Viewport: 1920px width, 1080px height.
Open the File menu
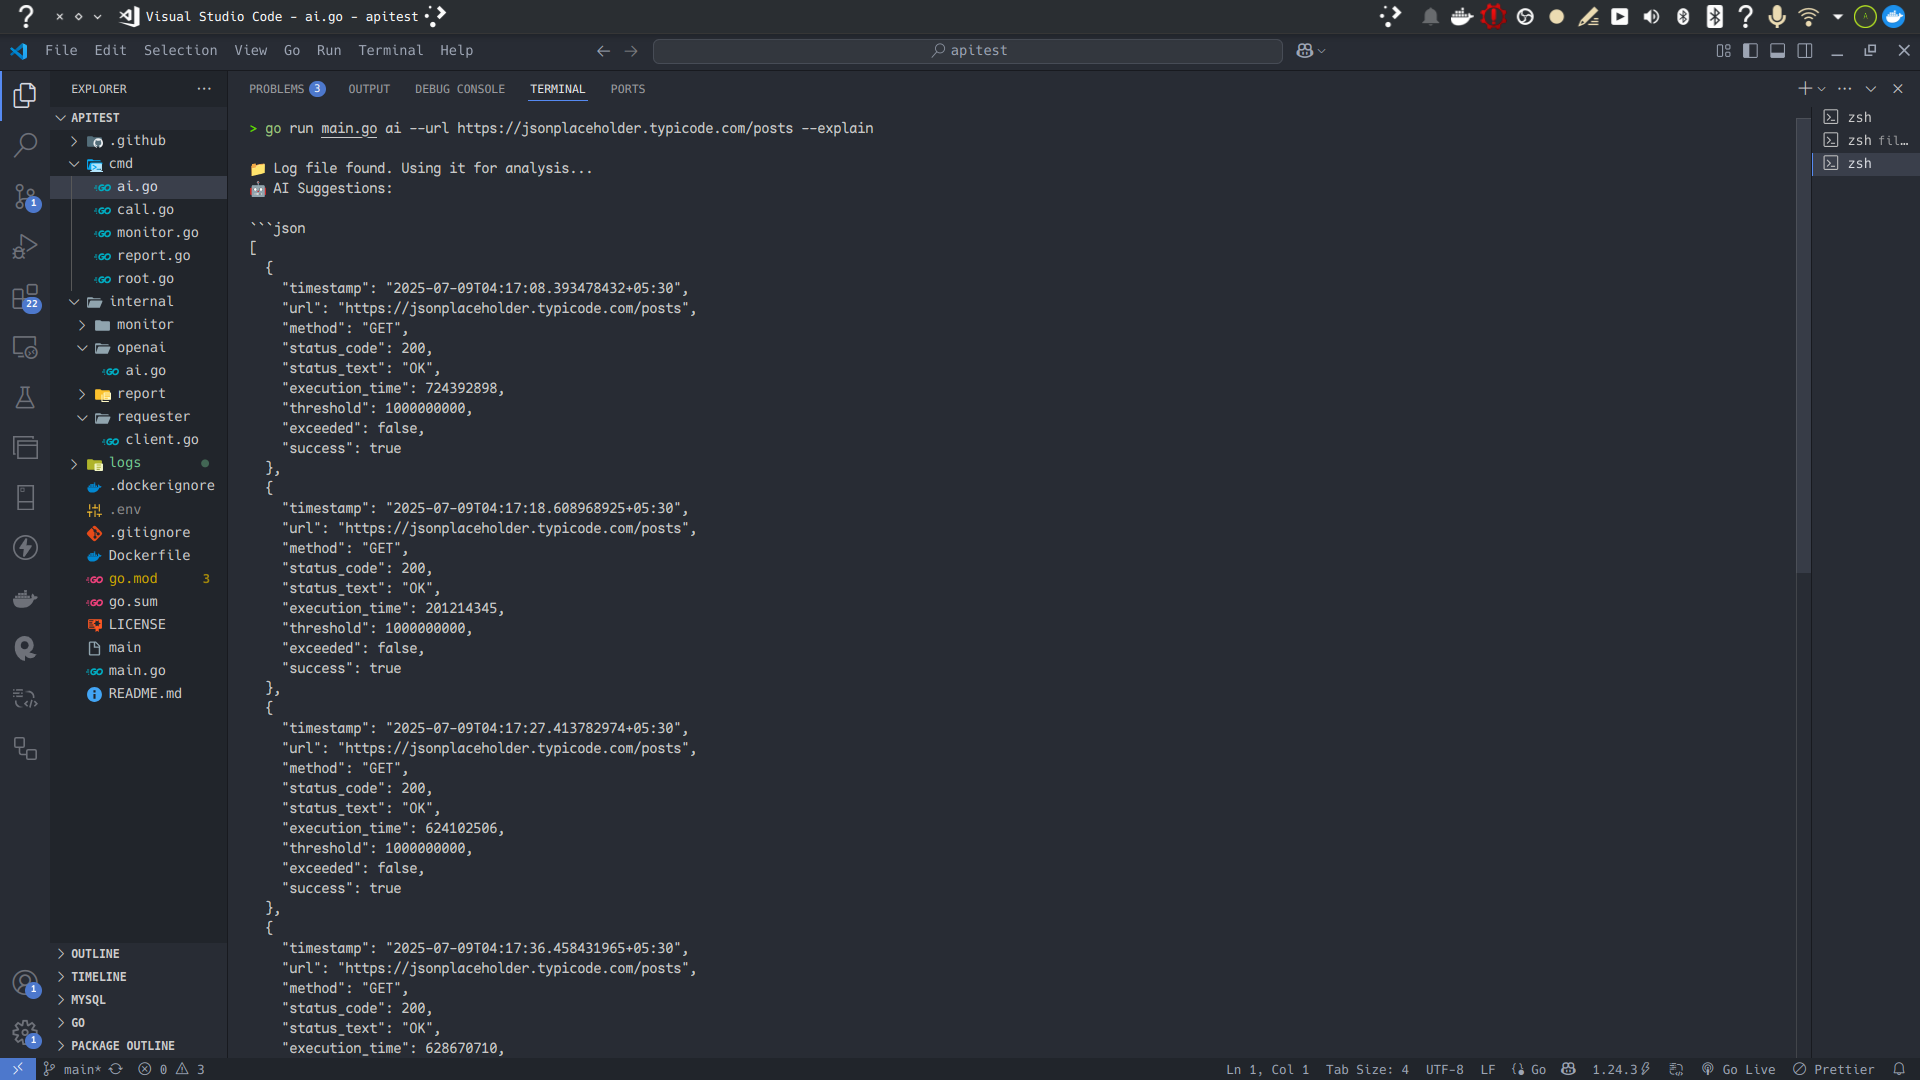pos(61,51)
